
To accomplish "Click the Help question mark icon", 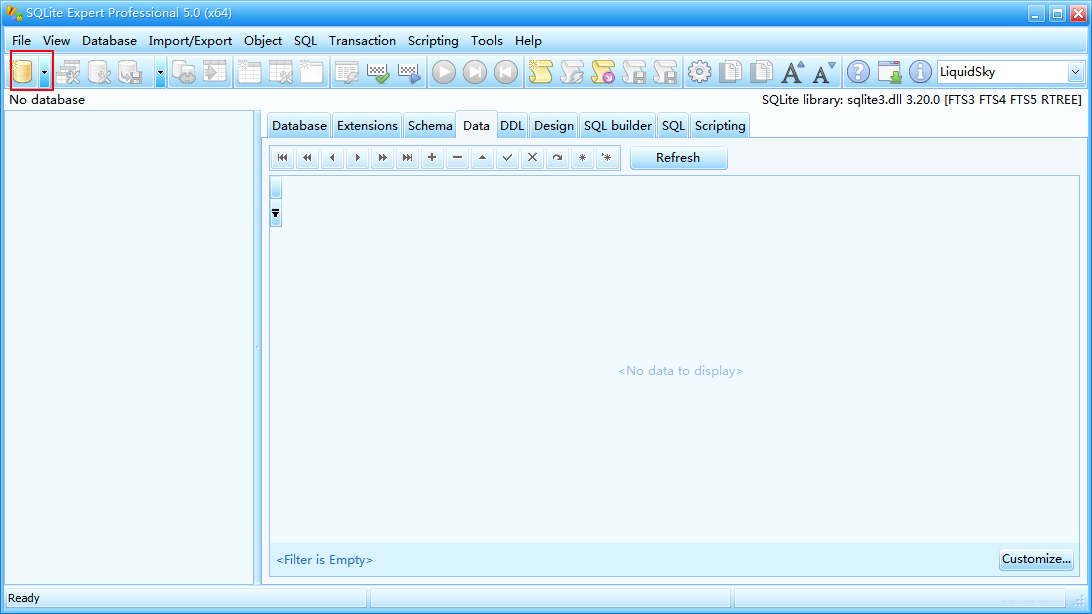I will [x=858, y=72].
